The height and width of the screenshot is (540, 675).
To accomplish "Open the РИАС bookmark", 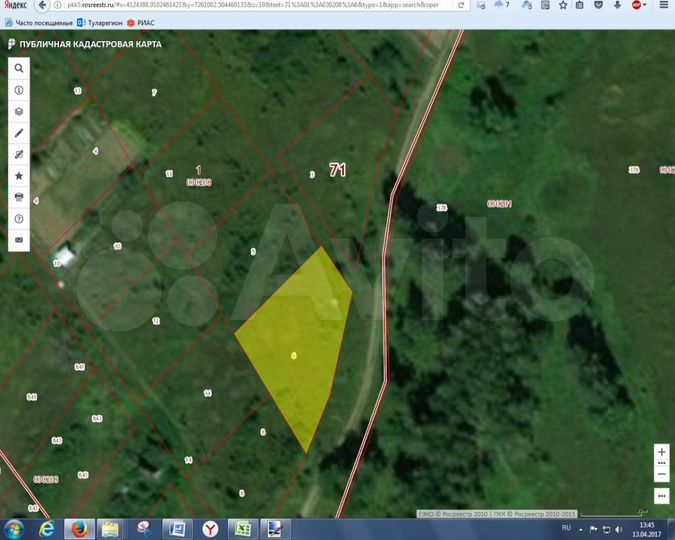I will click(141, 23).
